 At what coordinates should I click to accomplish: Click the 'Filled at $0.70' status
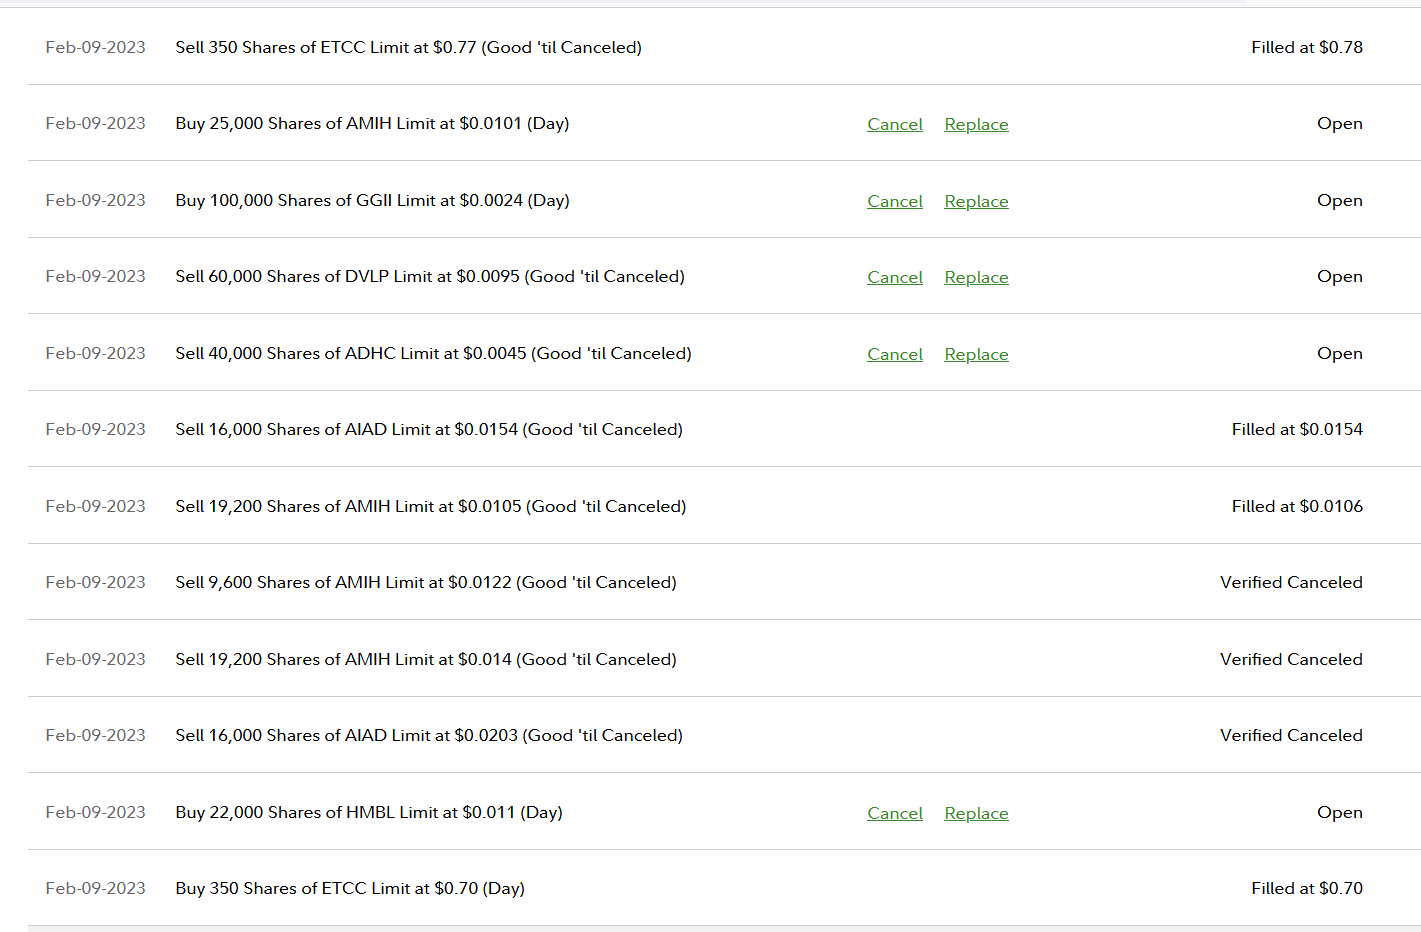(1306, 888)
